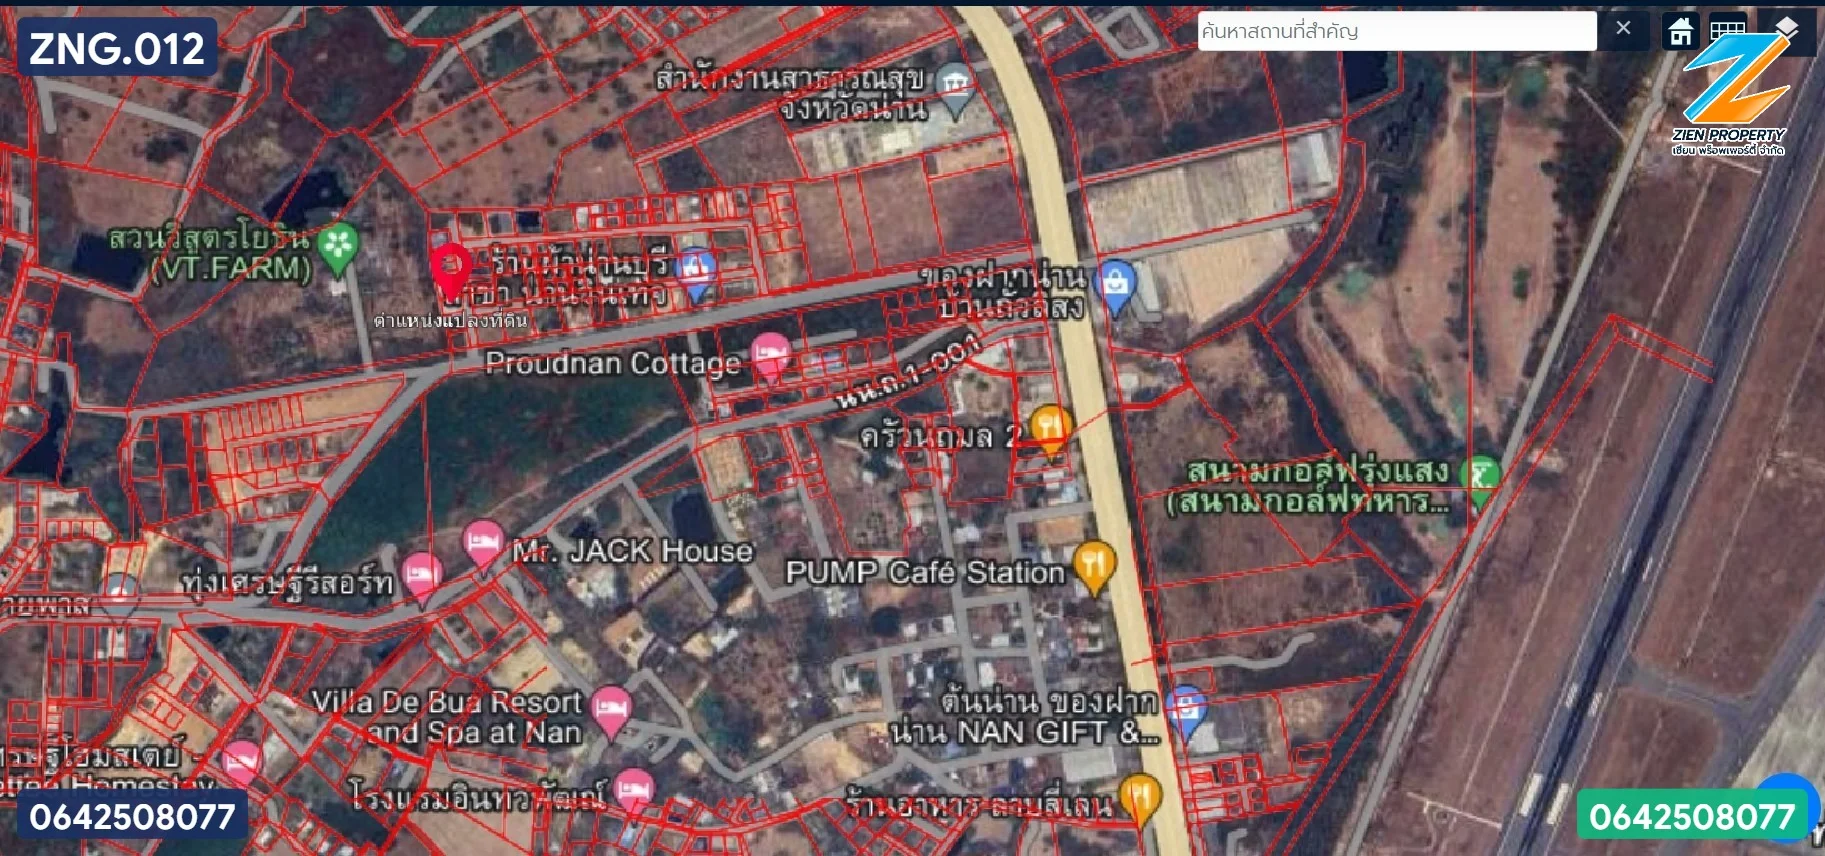Click the NAN GIFT shop marker
The height and width of the screenshot is (856, 1825).
tap(1186, 709)
